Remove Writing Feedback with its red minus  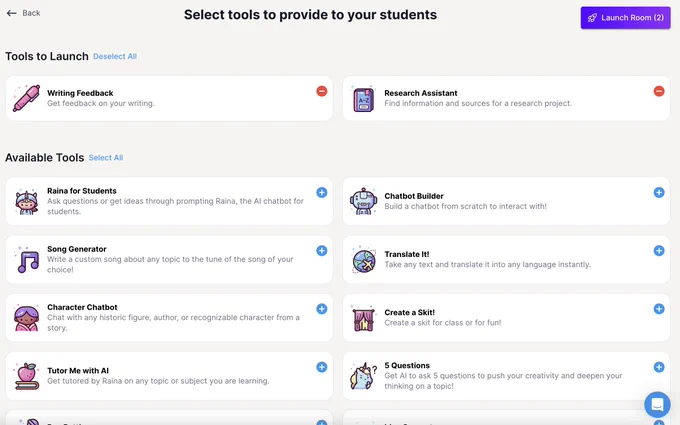point(321,91)
